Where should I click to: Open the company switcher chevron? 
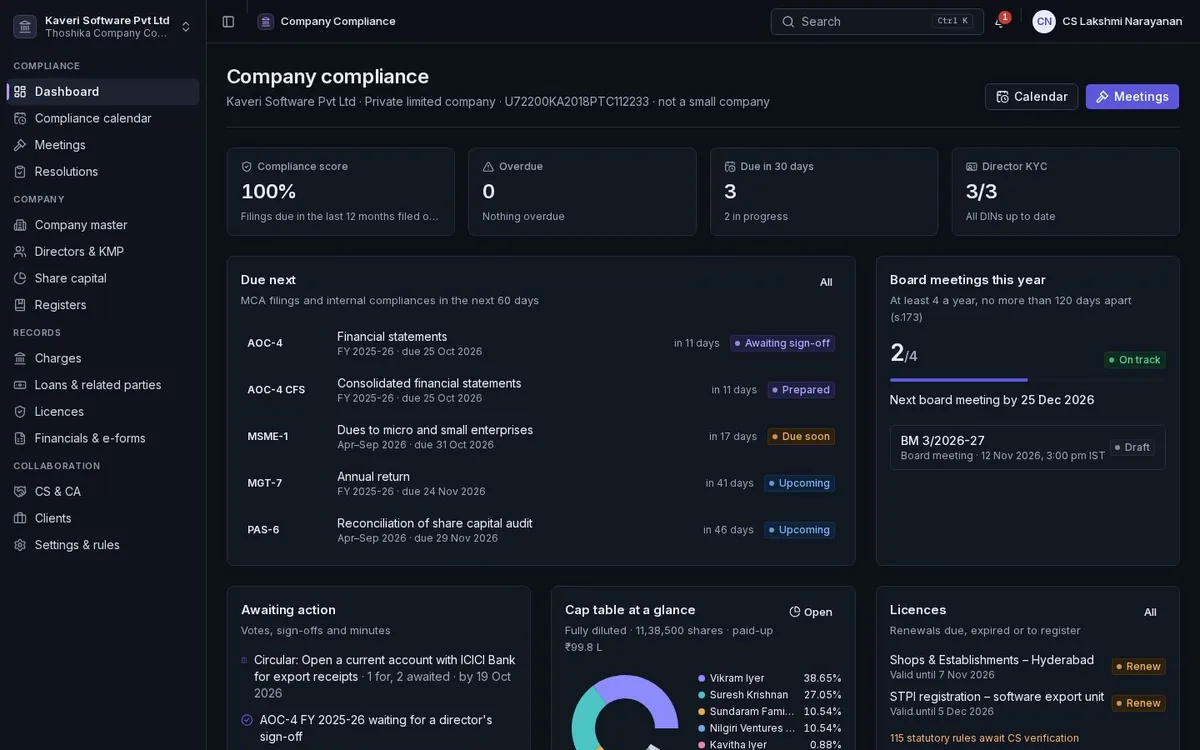(186, 26)
